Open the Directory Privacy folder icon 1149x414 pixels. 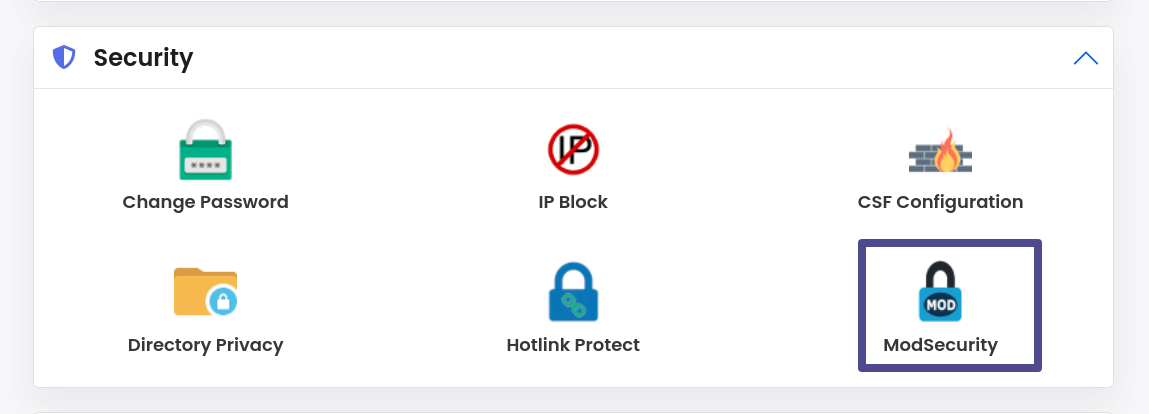(x=206, y=292)
